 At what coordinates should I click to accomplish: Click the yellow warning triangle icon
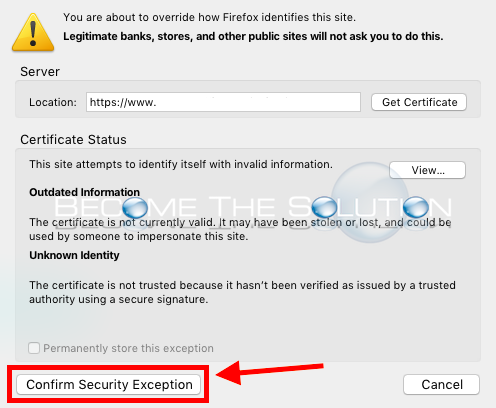(x=33, y=33)
